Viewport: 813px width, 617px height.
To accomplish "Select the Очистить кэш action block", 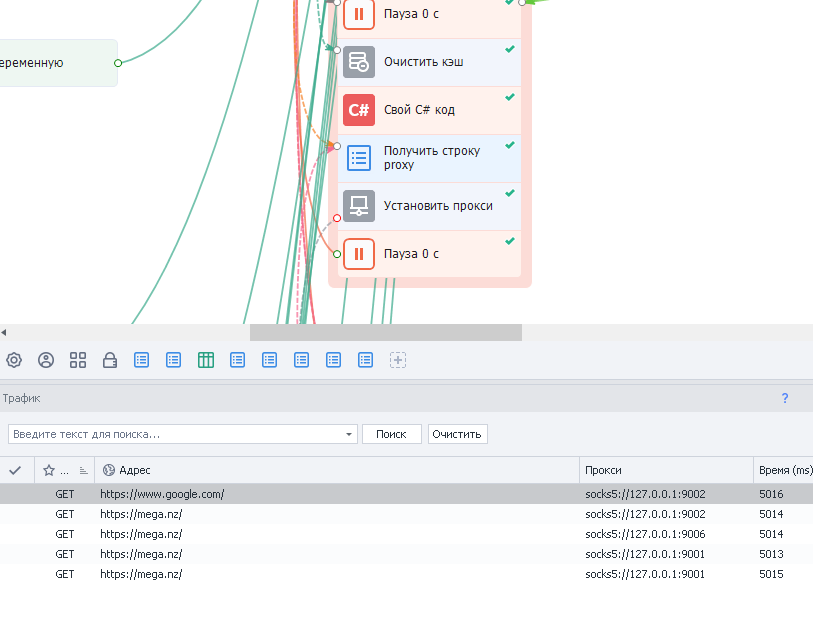I will [429, 62].
